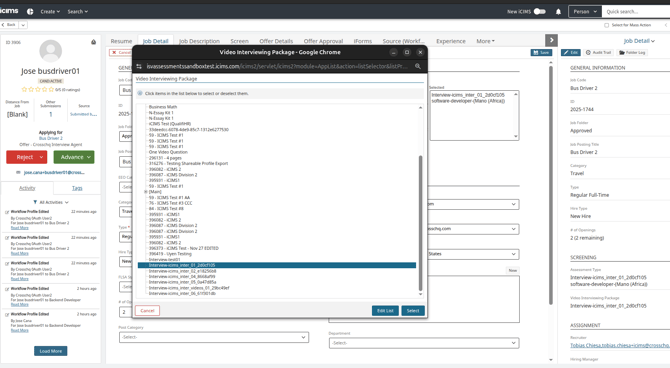Open the Advance button dropdown arrow
Image resolution: width=670 pixels, height=368 pixels.
(89, 157)
